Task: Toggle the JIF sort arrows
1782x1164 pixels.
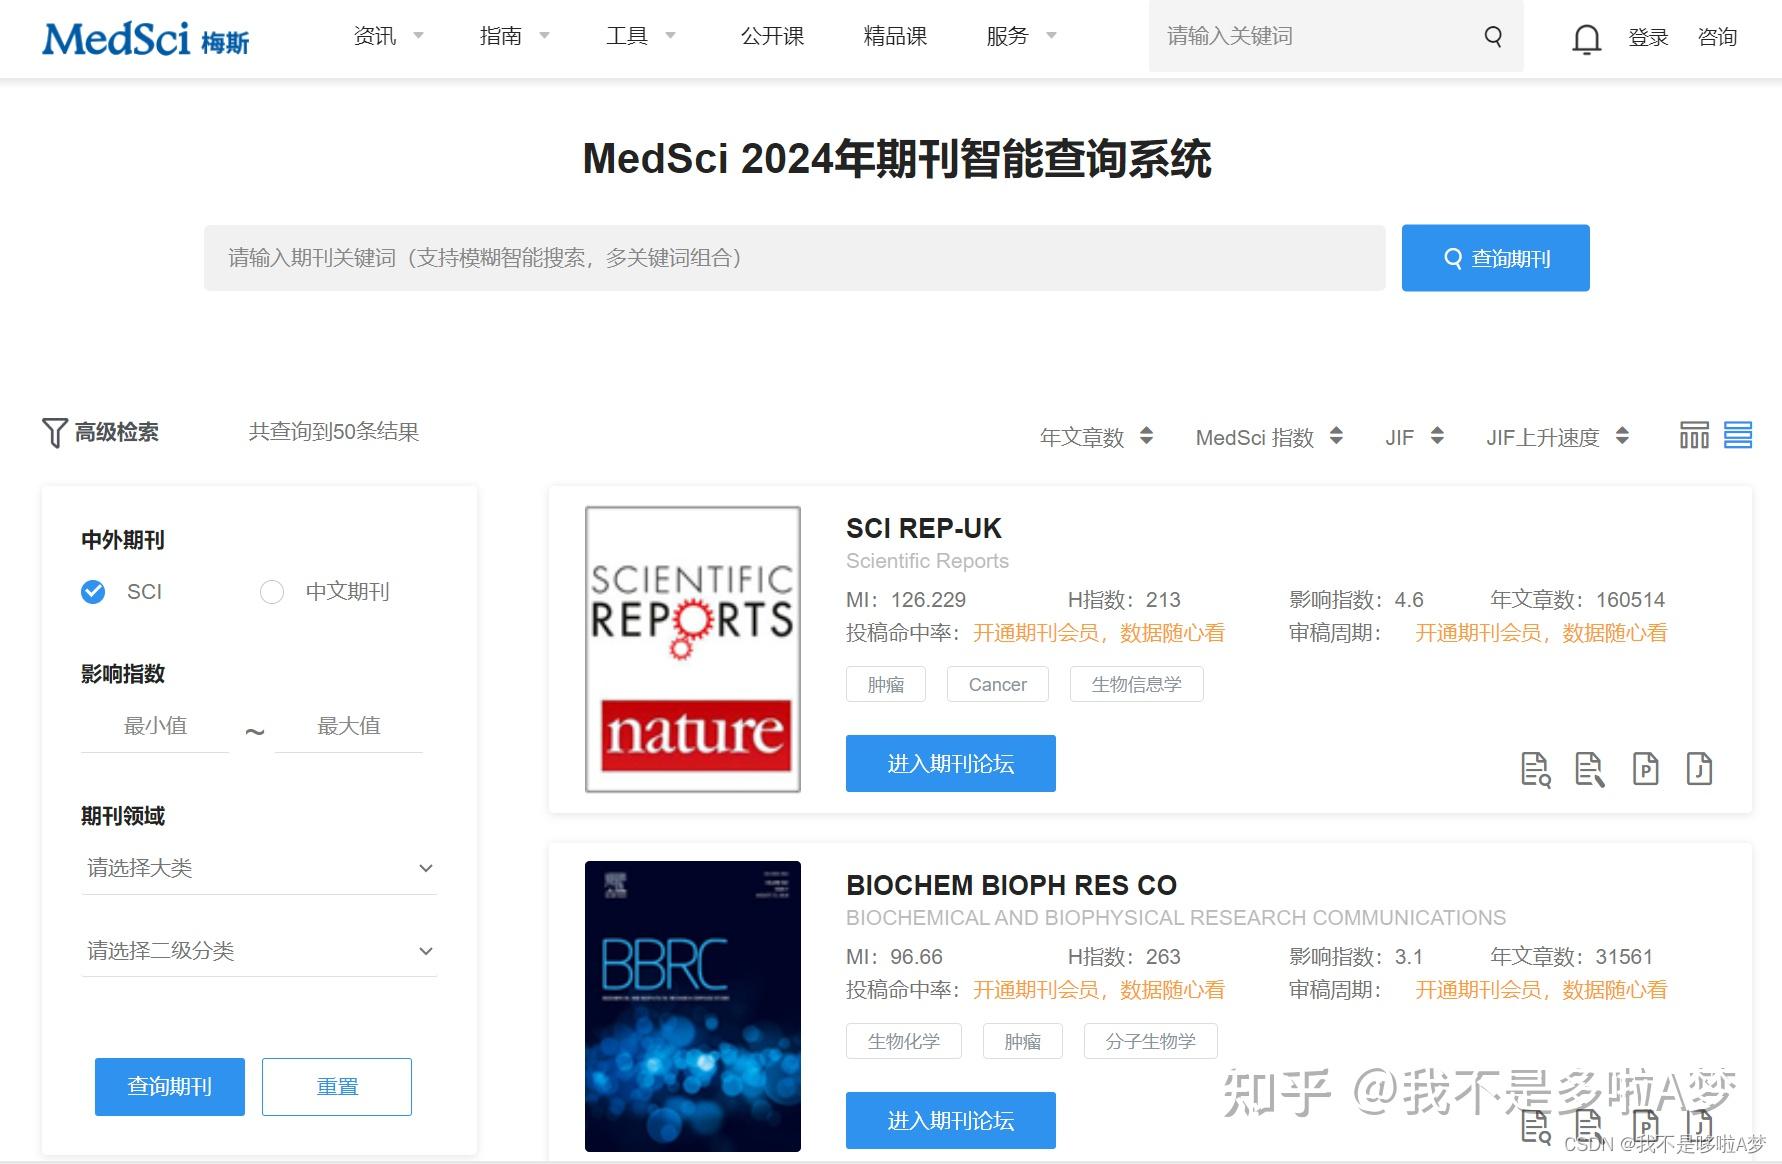Action: point(1437,436)
